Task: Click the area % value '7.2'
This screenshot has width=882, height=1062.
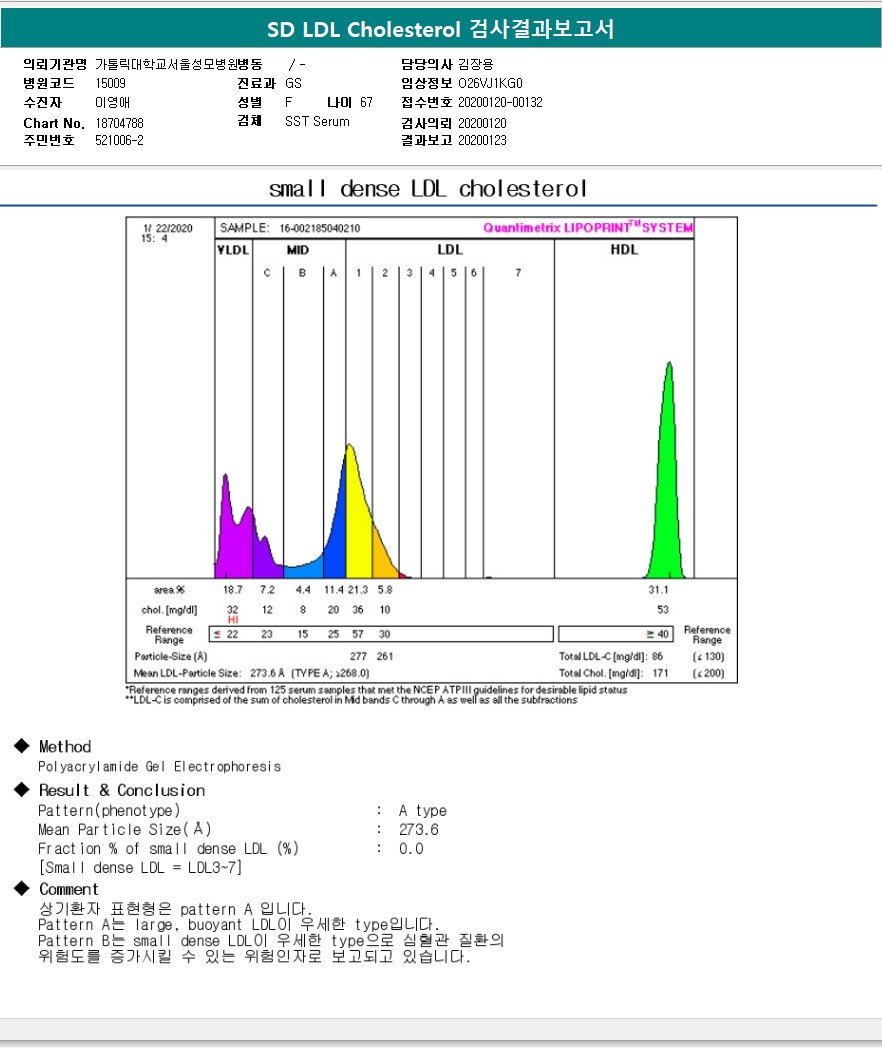Action: (x=268, y=590)
